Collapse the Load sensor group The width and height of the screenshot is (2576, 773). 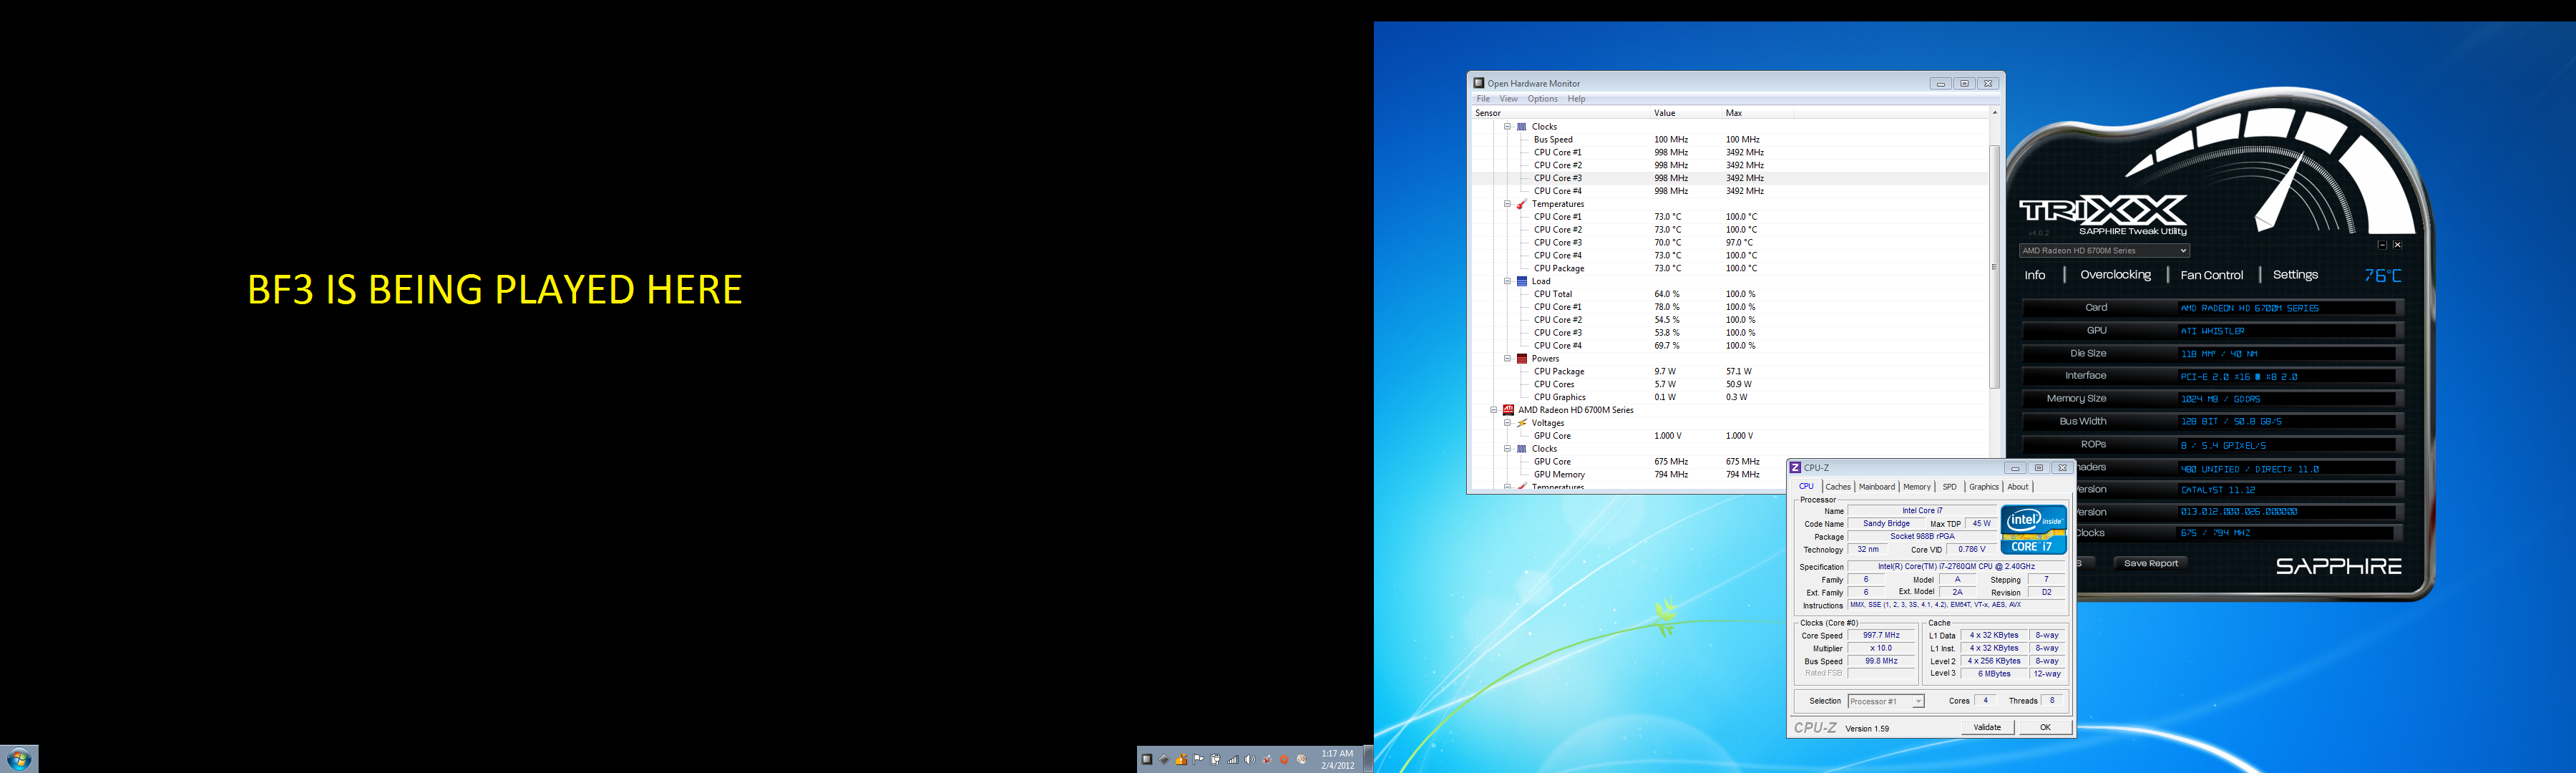pyautogui.click(x=1507, y=281)
